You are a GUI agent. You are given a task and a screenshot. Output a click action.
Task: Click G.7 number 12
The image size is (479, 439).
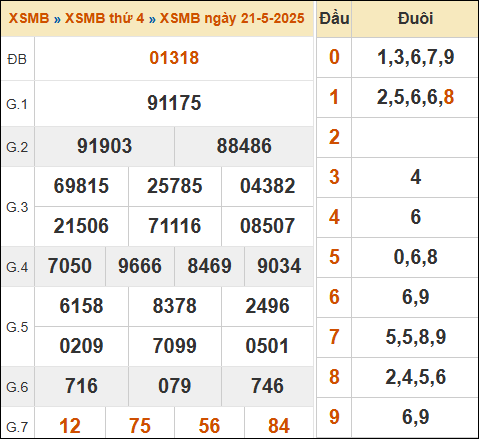pyautogui.click(x=70, y=426)
